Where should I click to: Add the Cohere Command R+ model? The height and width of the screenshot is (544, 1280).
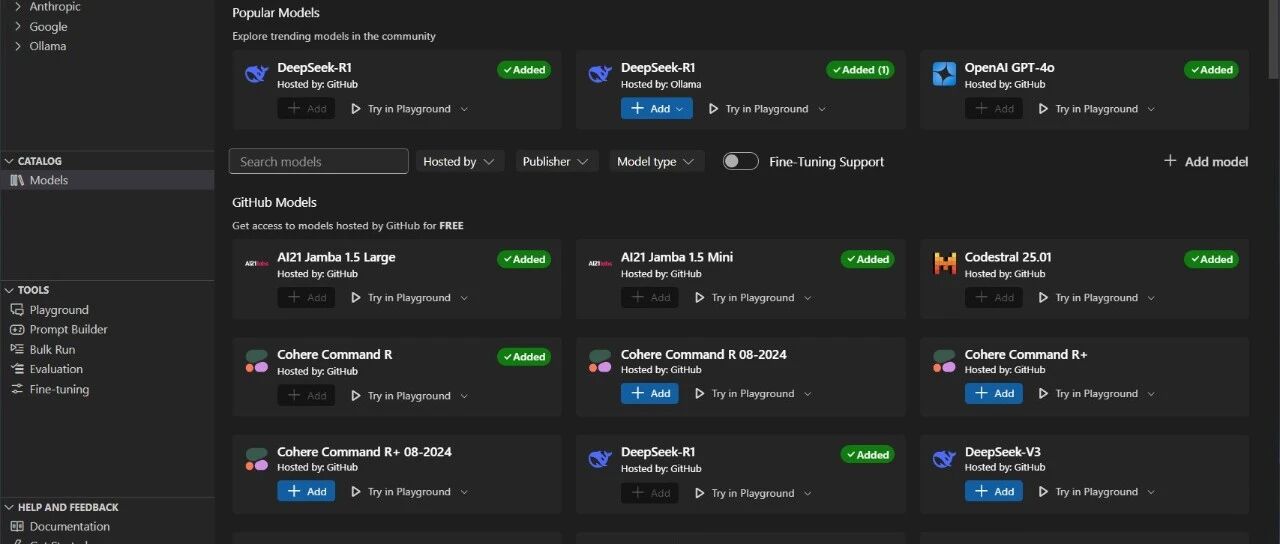pos(993,394)
